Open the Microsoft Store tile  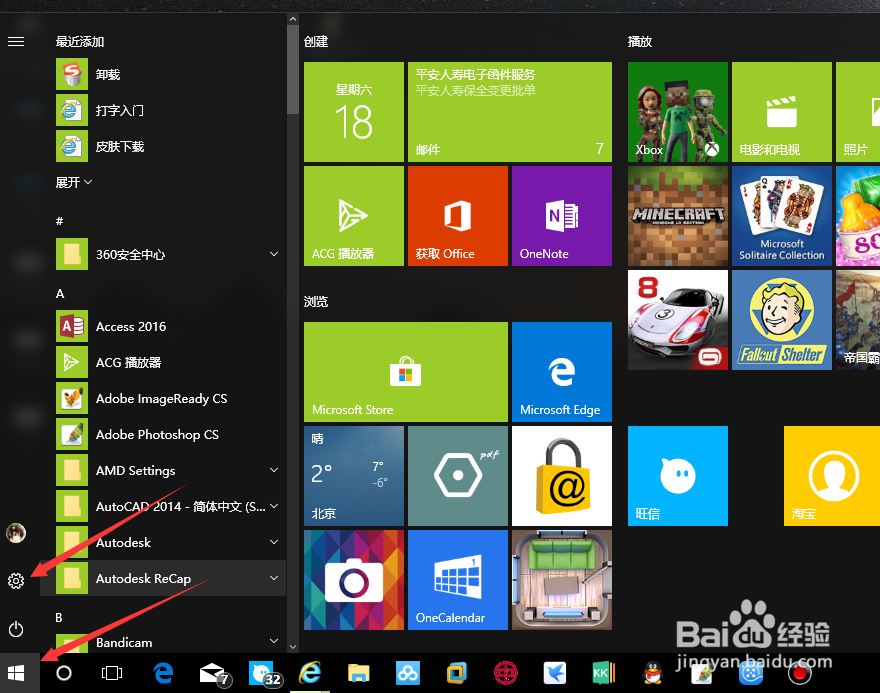[x=406, y=371]
